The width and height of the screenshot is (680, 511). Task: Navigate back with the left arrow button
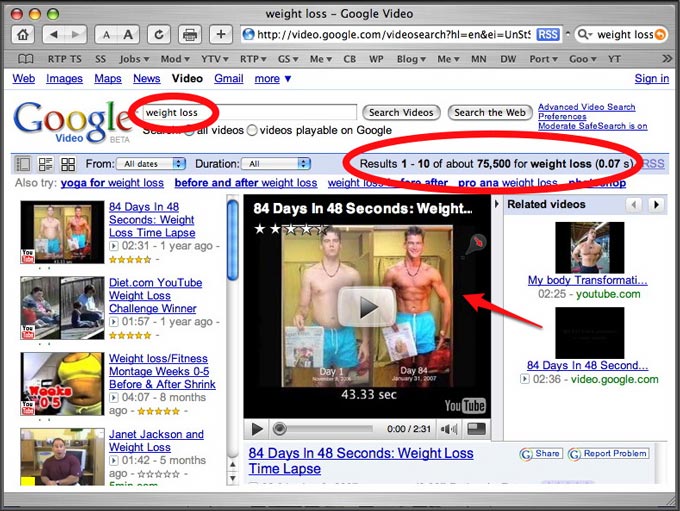(54, 34)
